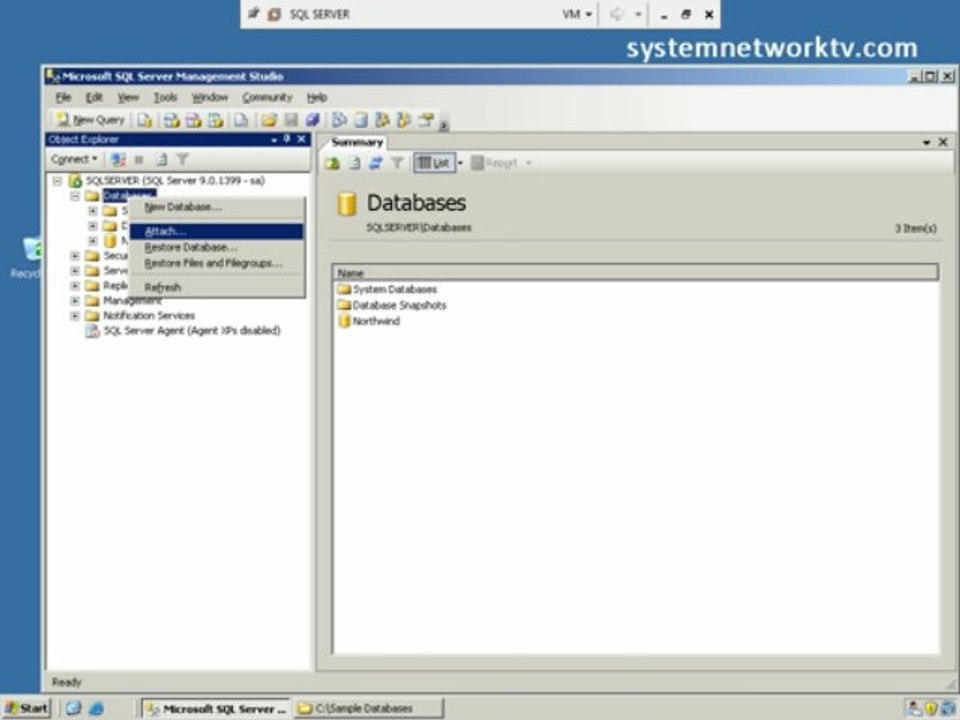Click the Refresh icon in Summary toolbar
The width and height of the screenshot is (960, 720).
[x=354, y=163]
